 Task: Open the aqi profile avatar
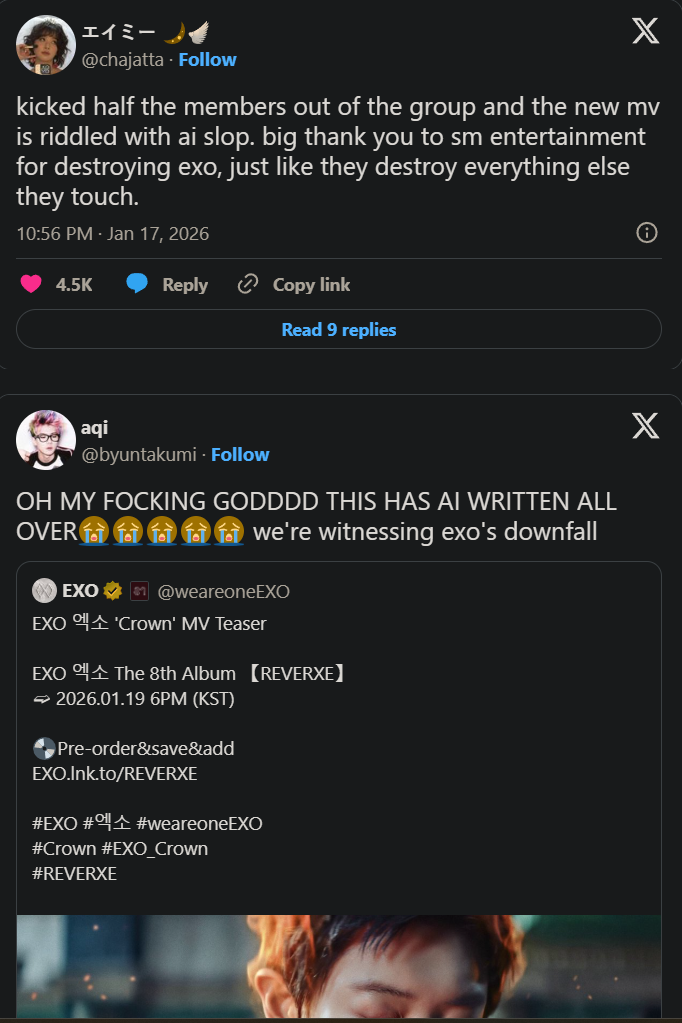[46, 440]
